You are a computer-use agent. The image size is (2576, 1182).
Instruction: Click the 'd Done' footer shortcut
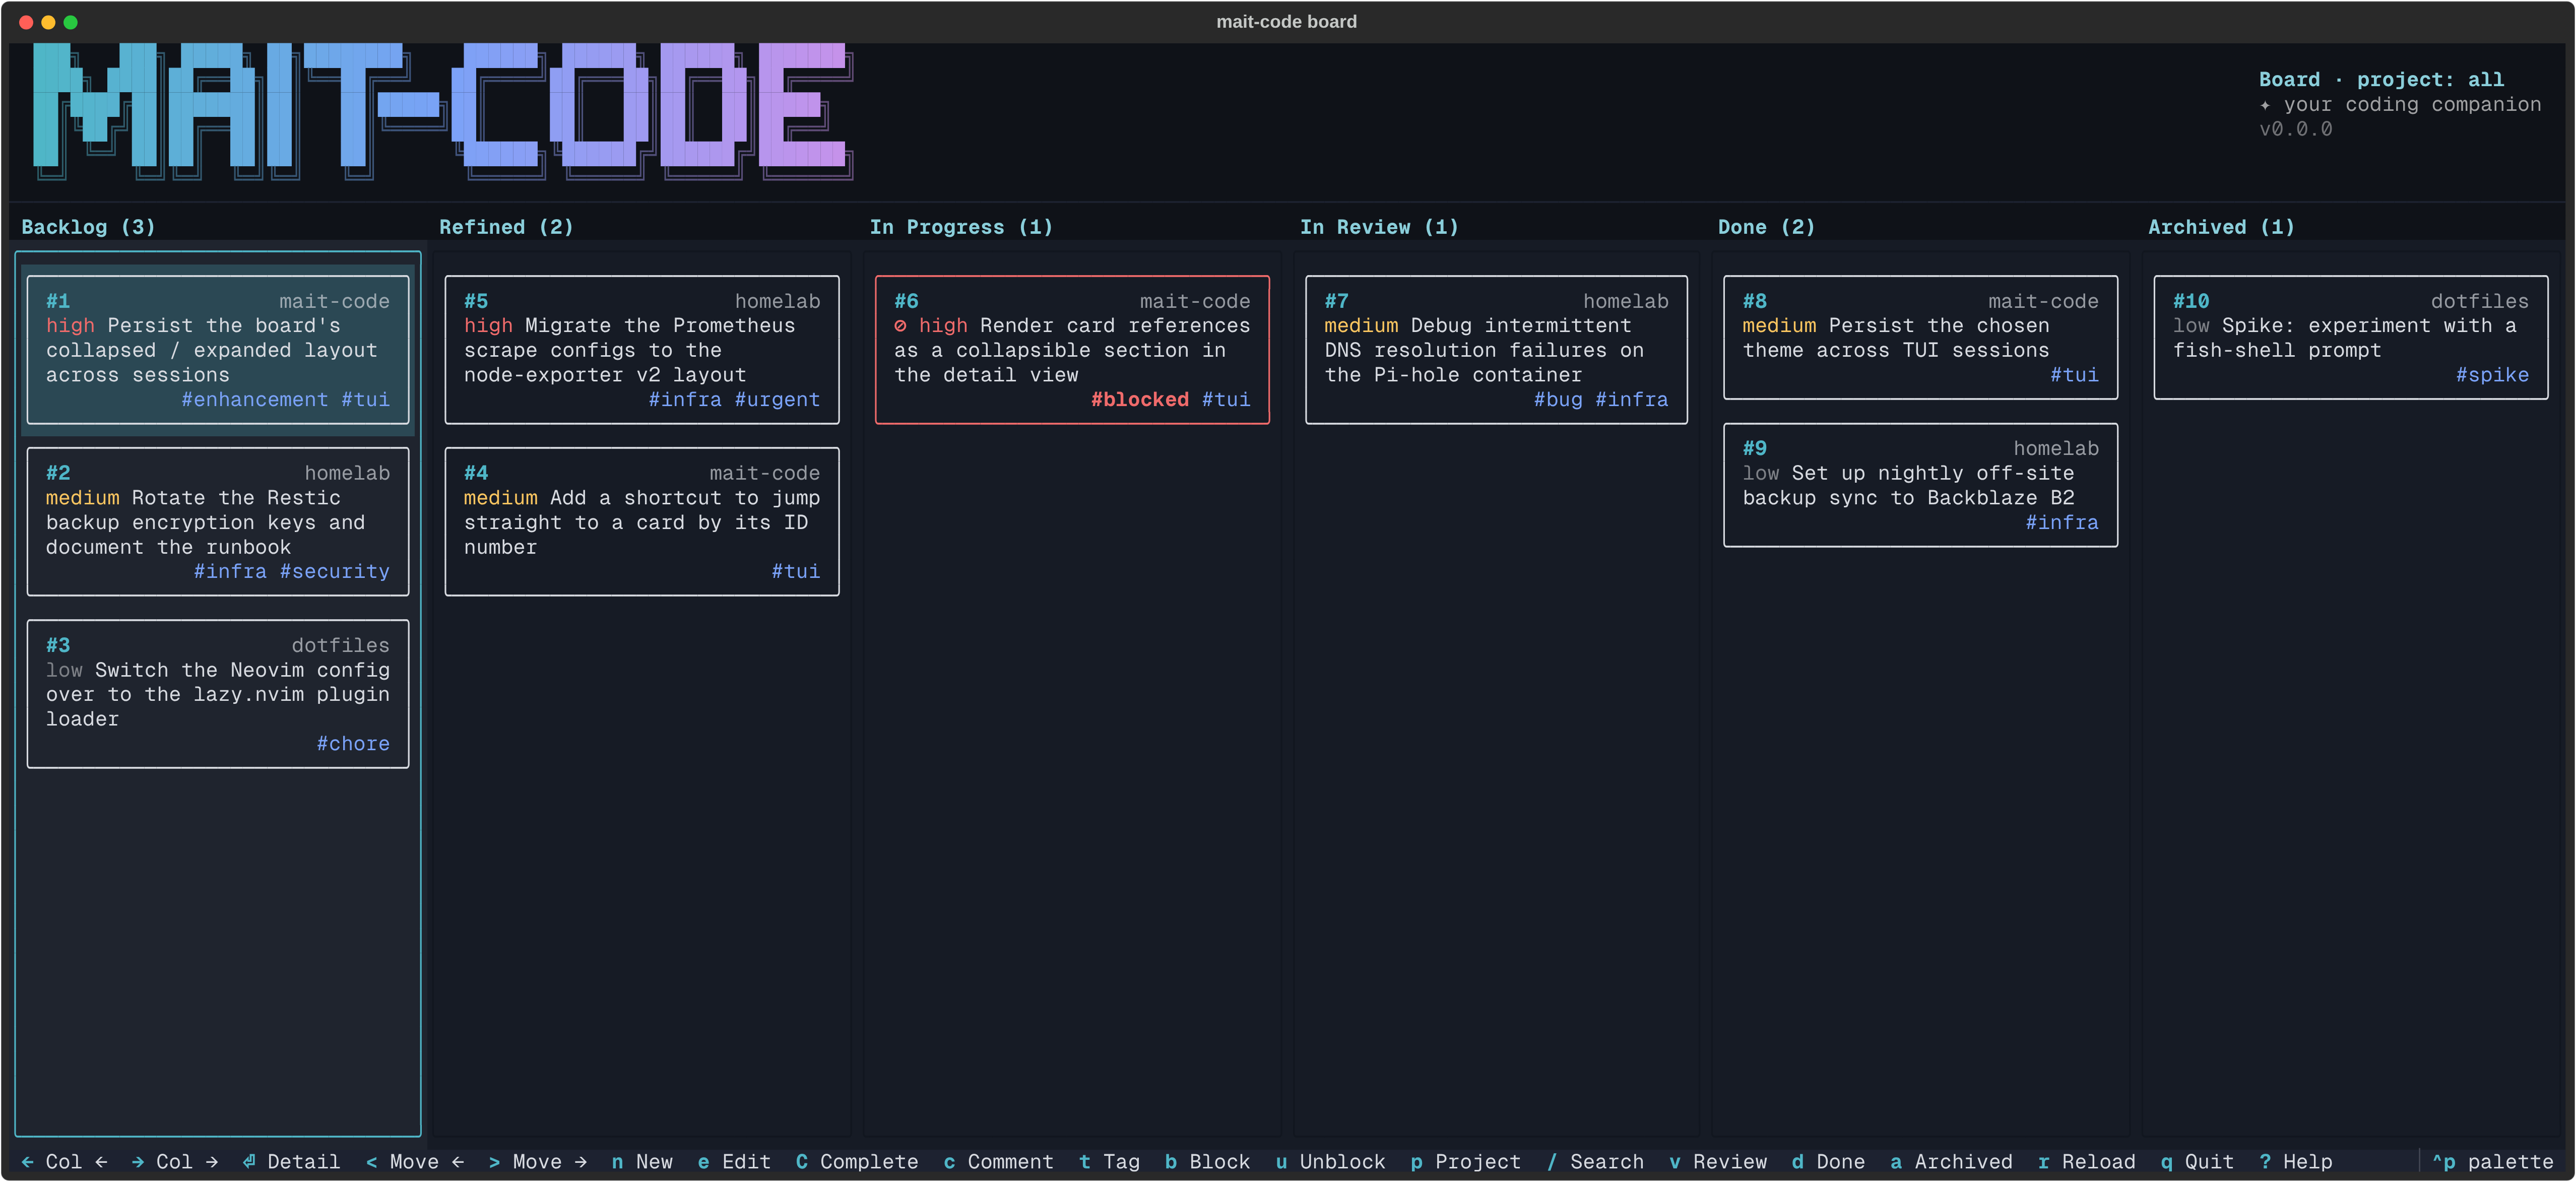1828,1162
